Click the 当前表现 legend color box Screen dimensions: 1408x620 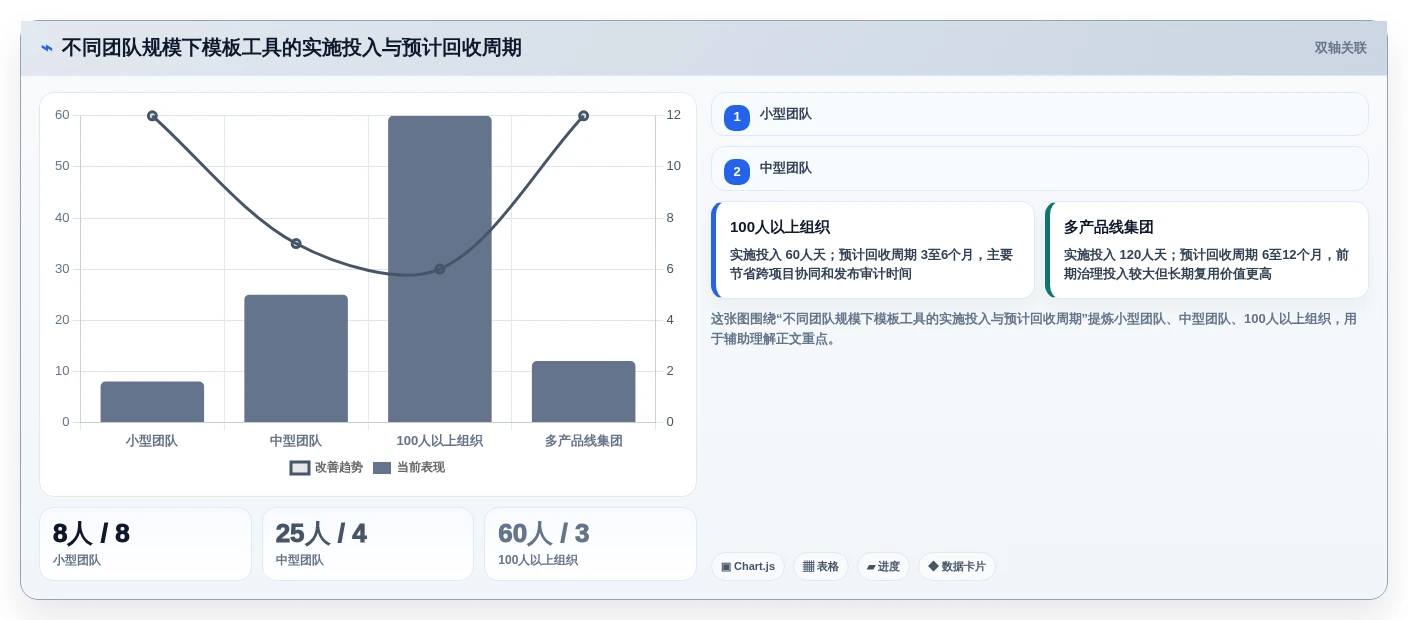click(382, 467)
